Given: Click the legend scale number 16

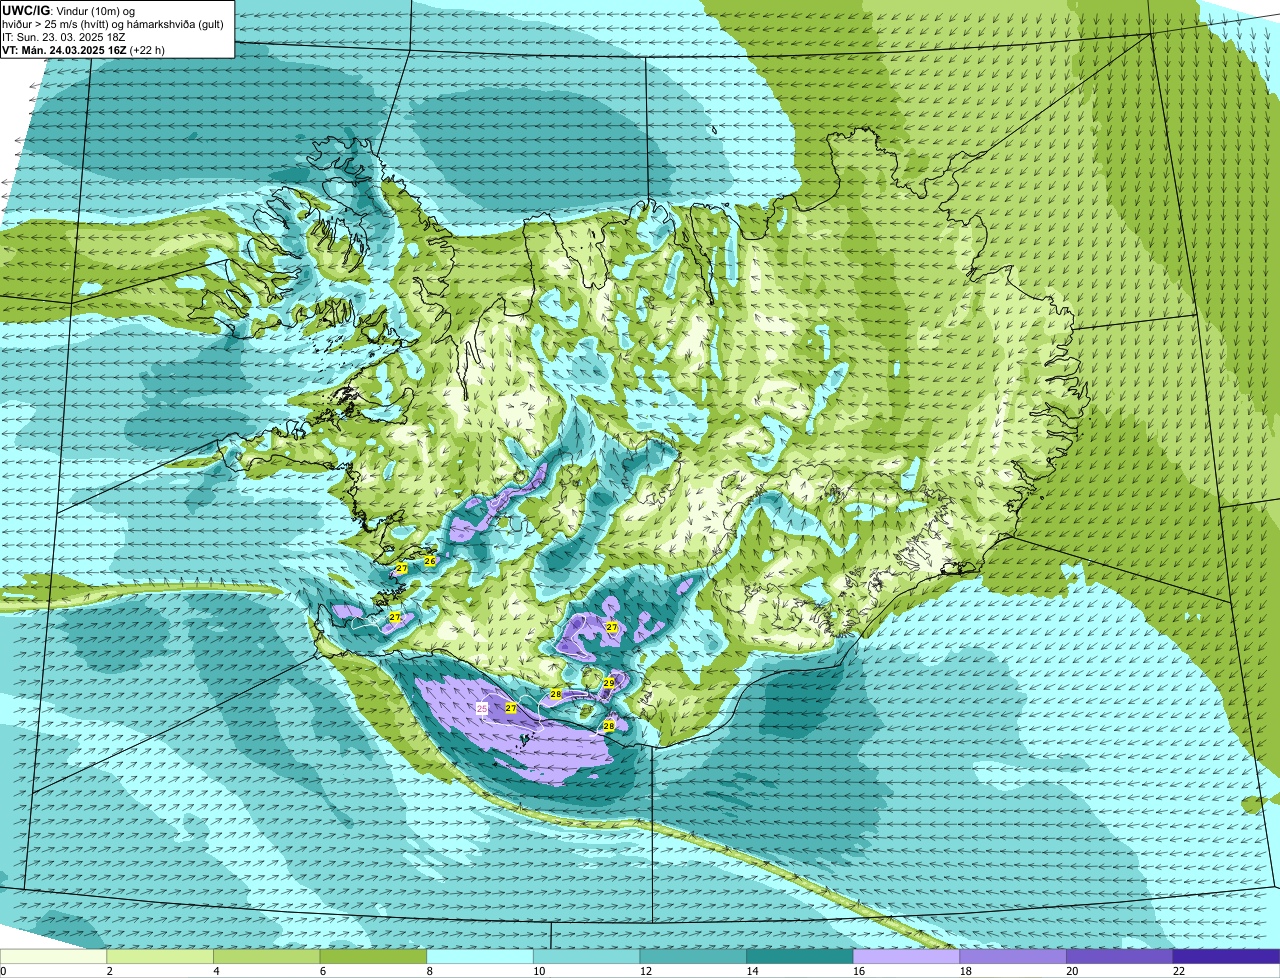Looking at the screenshot, I should pos(858,971).
